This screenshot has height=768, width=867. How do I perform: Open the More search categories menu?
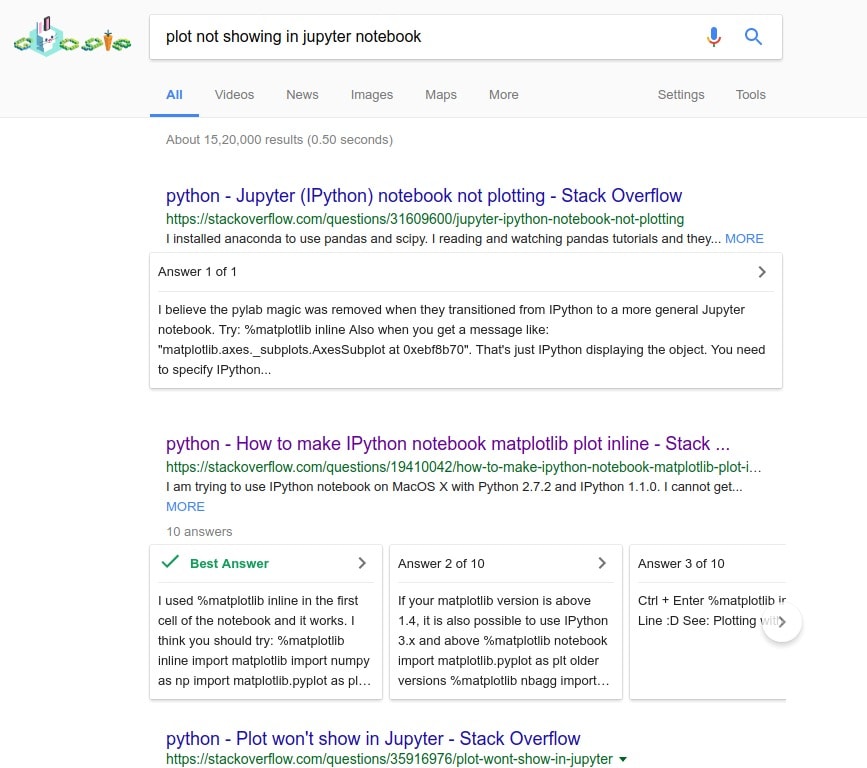click(x=503, y=95)
